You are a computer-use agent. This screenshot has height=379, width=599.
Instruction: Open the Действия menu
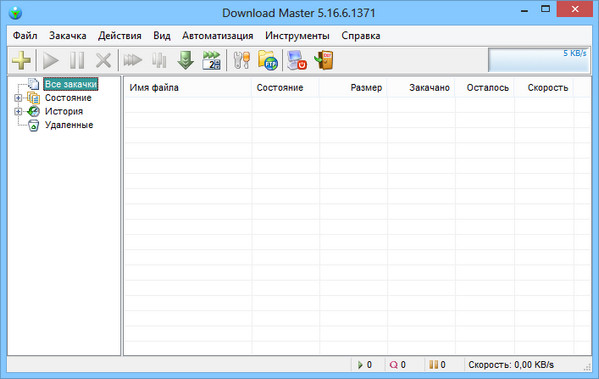click(x=120, y=36)
